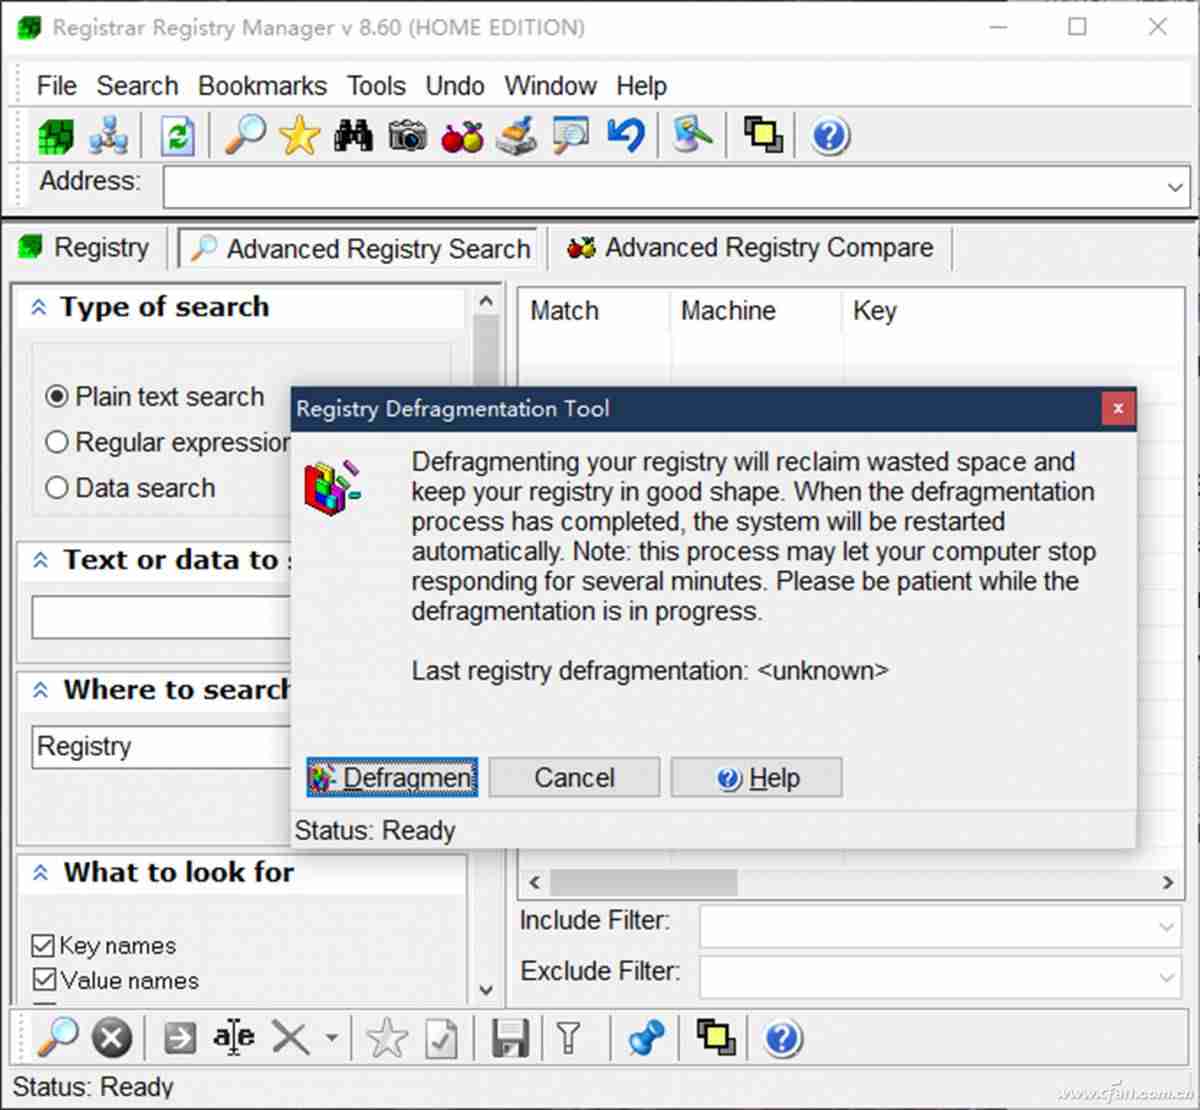1200x1110 pixels.
Task: Open the Include Filter dropdown
Action: click(1166, 927)
